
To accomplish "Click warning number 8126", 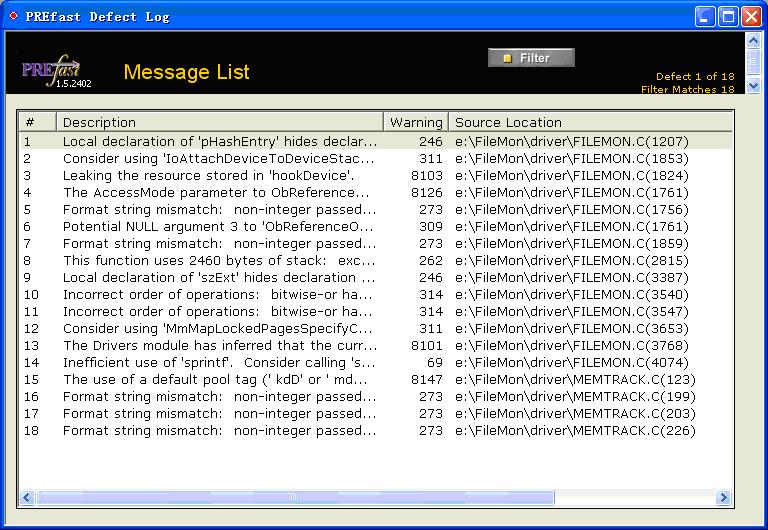I will [x=427, y=193].
